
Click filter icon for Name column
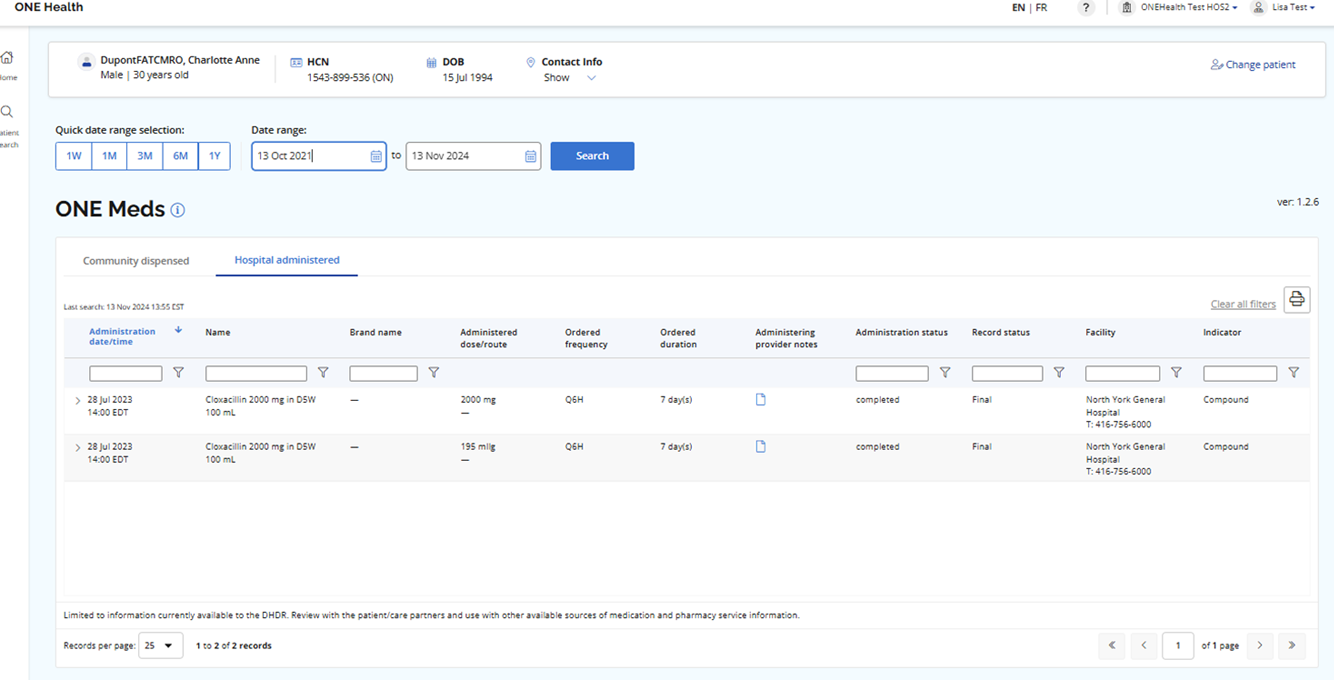323,373
